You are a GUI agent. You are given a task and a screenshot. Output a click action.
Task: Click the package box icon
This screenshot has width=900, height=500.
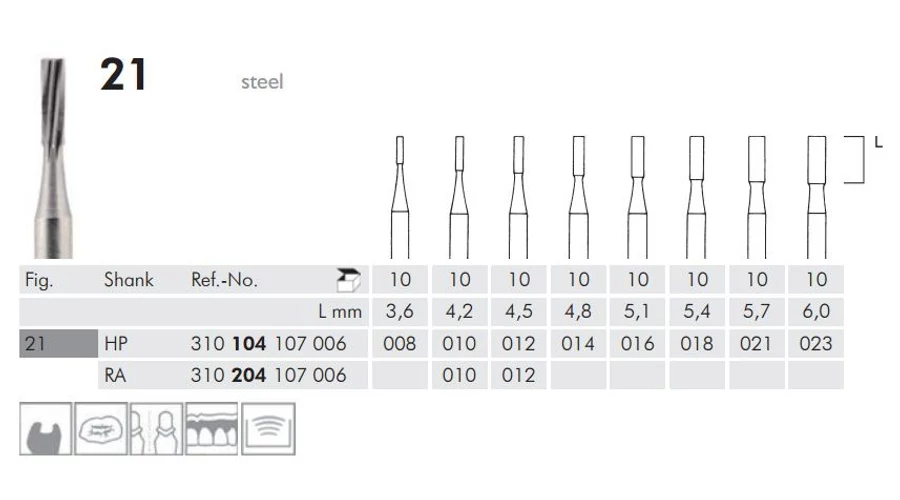coord(348,280)
